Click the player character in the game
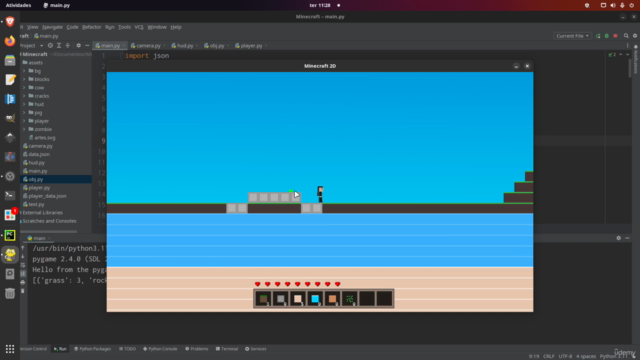This screenshot has height=360, width=640. click(x=320, y=194)
